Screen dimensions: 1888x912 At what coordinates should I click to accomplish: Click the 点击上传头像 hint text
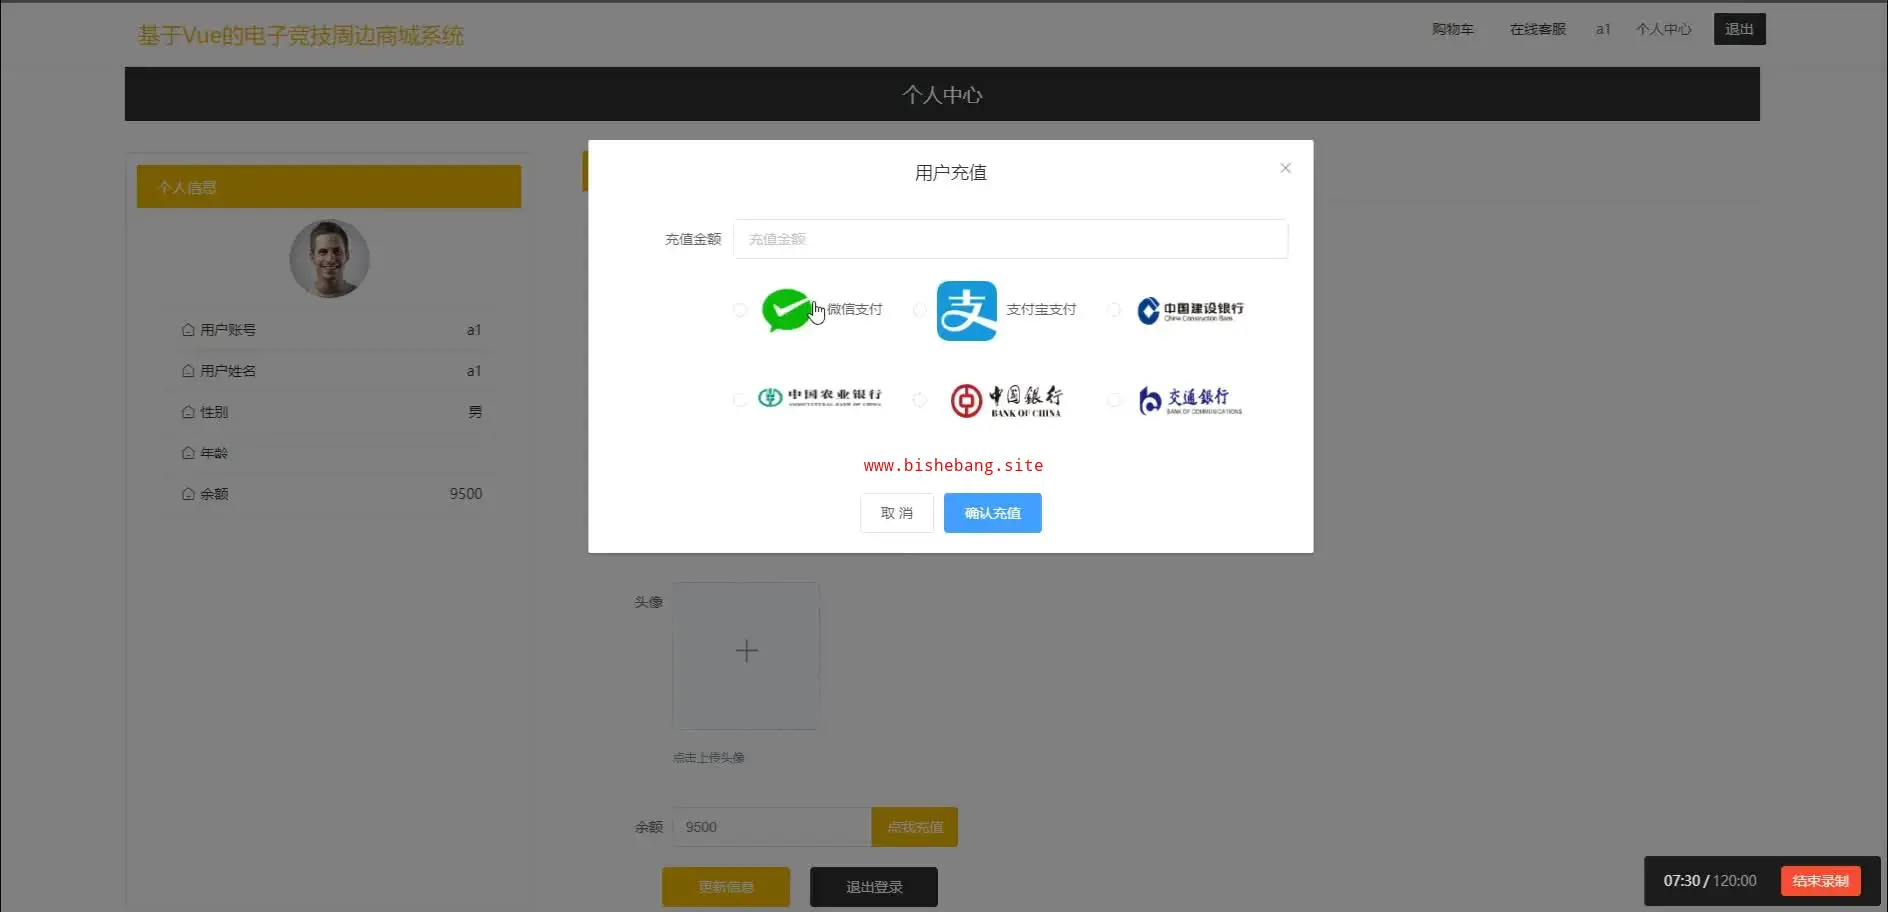tap(709, 758)
